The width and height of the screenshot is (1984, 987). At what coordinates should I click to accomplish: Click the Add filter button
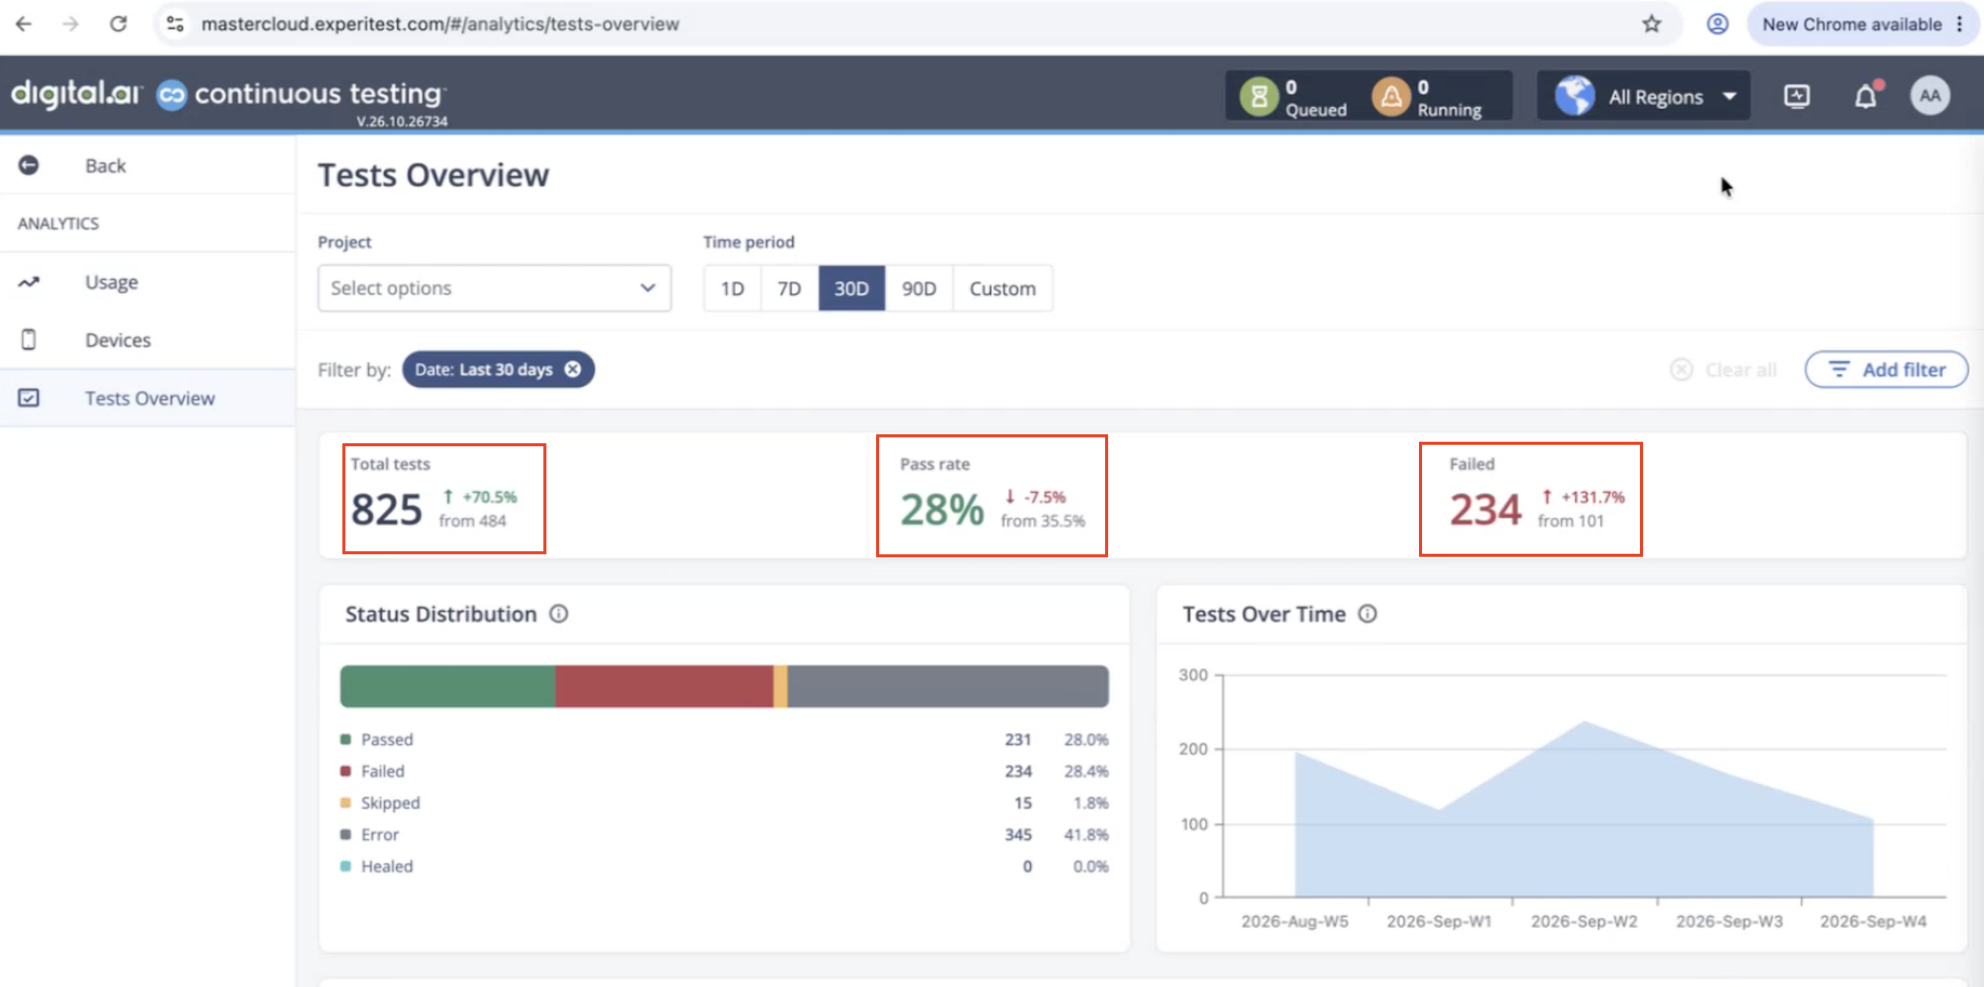(x=1886, y=369)
